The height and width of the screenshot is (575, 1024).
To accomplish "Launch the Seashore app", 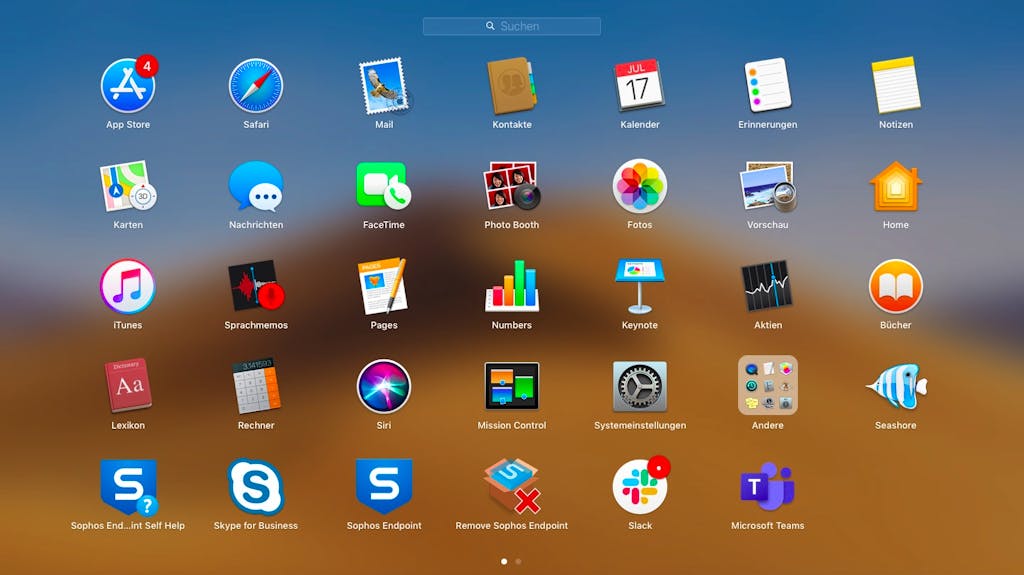I will [896, 386].
